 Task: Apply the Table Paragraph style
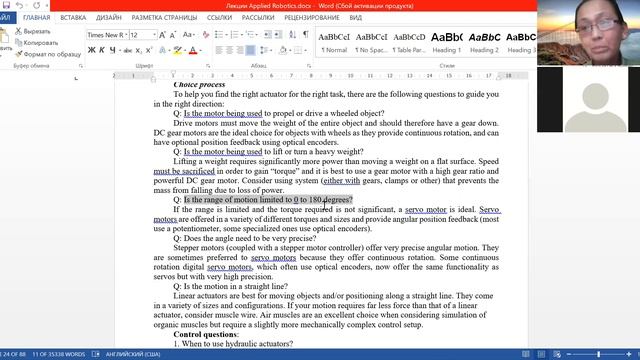point(409,42)
